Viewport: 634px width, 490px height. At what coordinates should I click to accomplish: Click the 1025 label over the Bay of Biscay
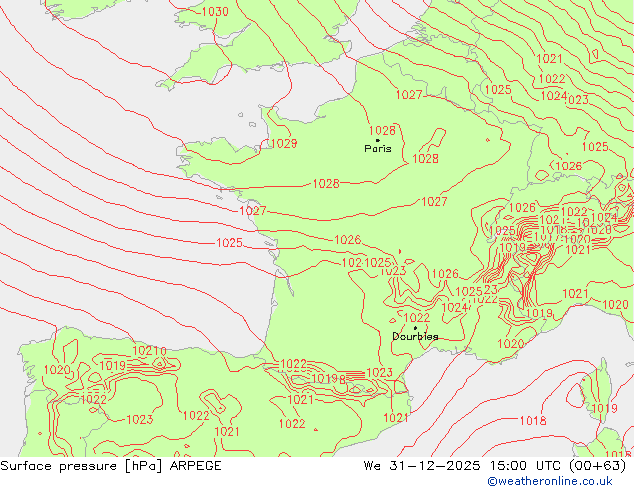point(229,243)
